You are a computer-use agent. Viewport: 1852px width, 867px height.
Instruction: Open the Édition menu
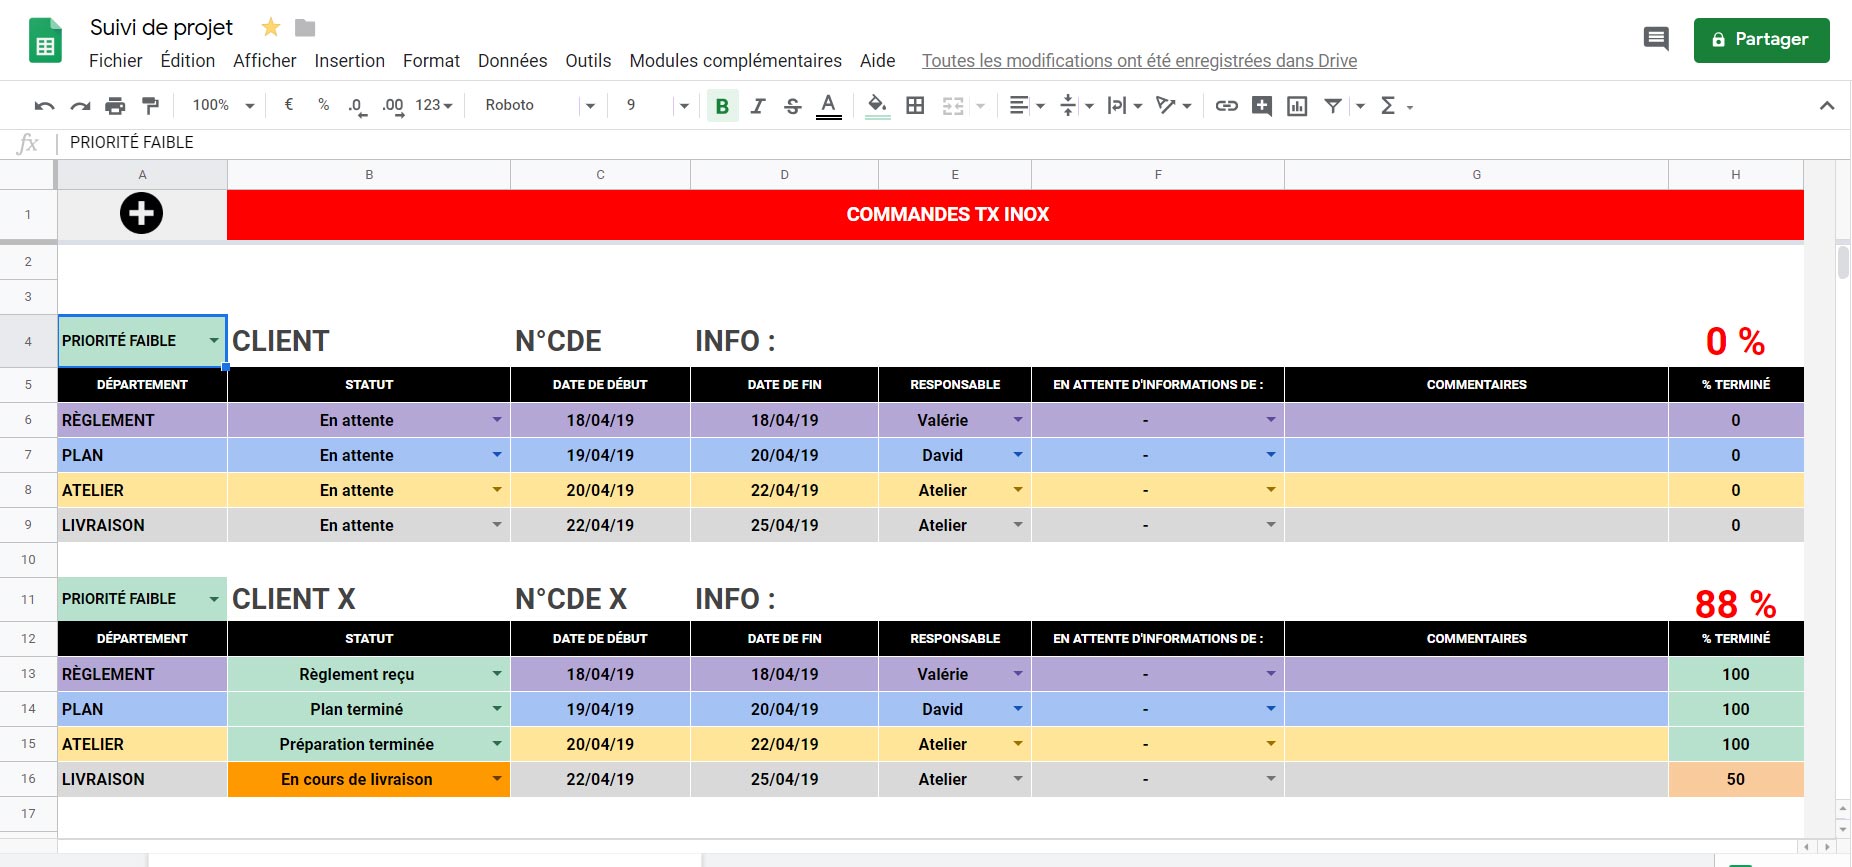(x=188, y=60)
